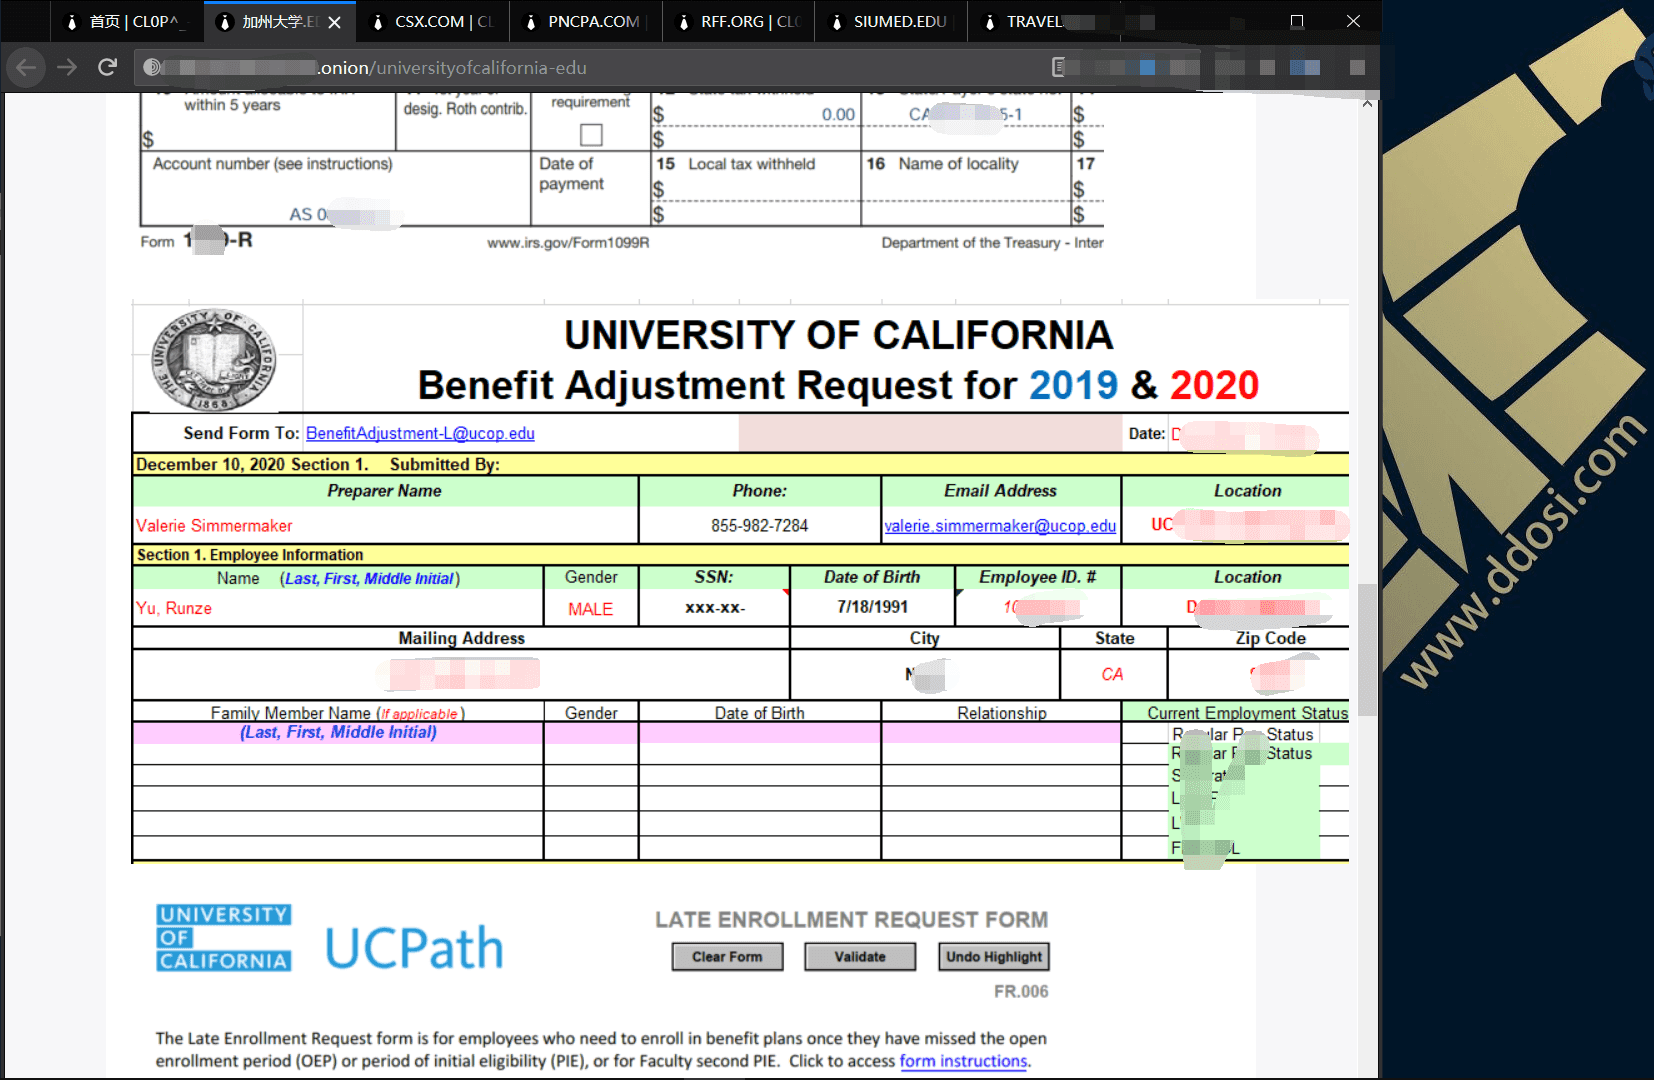1654x1080 pixels.
Task: Click the '0.00' state tax value
Action: click(x=838, y=115)
